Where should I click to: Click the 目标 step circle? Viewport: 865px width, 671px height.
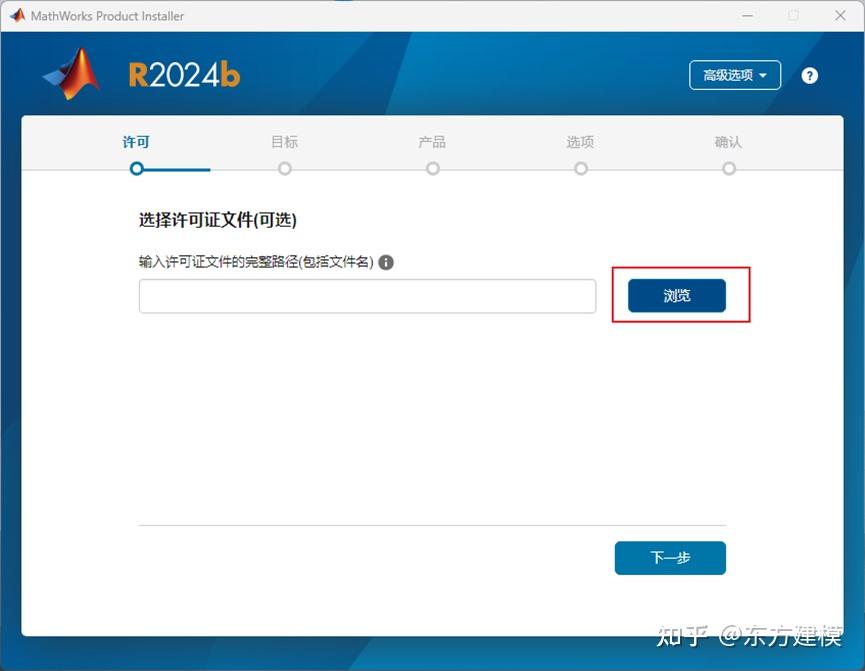[284, 169]
